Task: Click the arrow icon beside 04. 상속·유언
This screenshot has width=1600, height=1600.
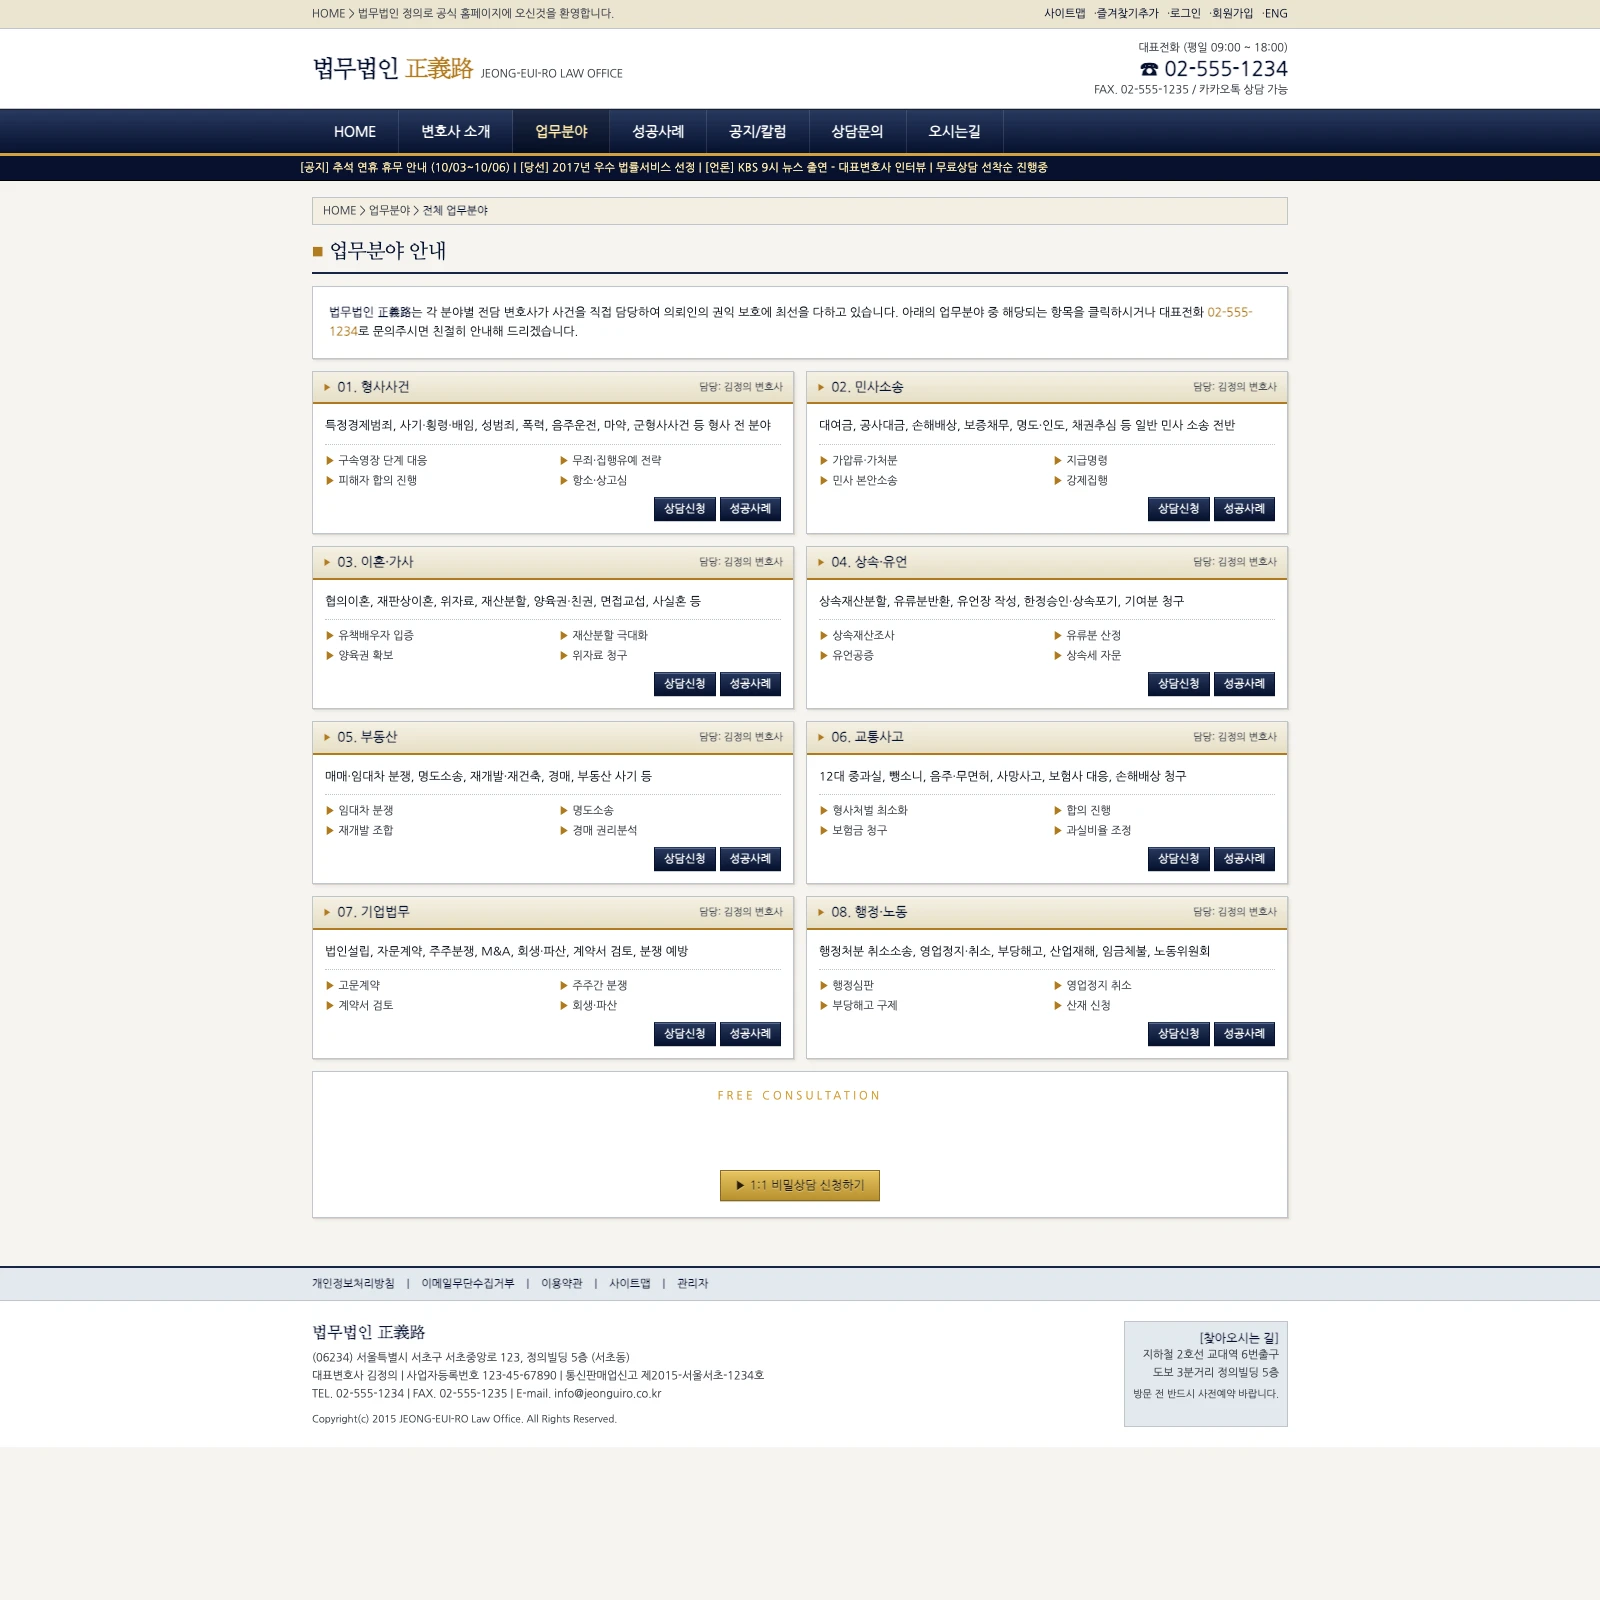Action: point(821,562)
